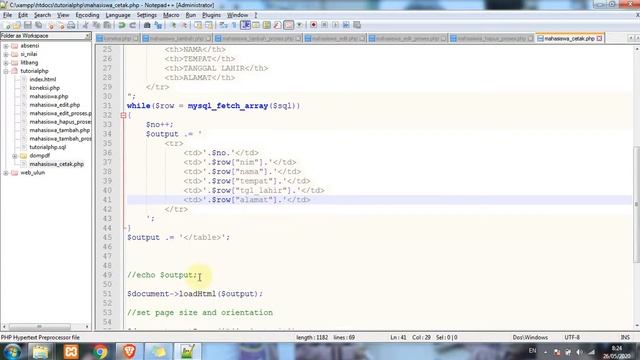Save the current file via toolbar
This screenshot has width=640, height=360.
coord(28,25)
